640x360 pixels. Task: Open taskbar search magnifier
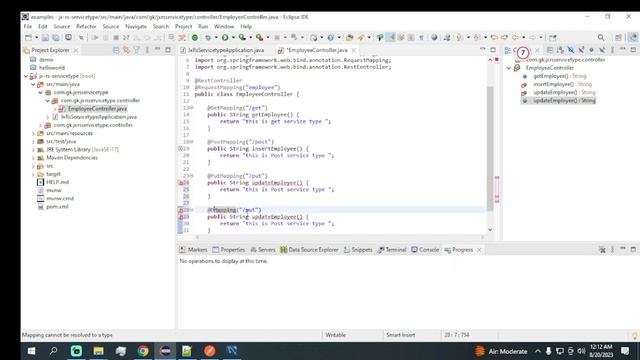pos(53,351)
